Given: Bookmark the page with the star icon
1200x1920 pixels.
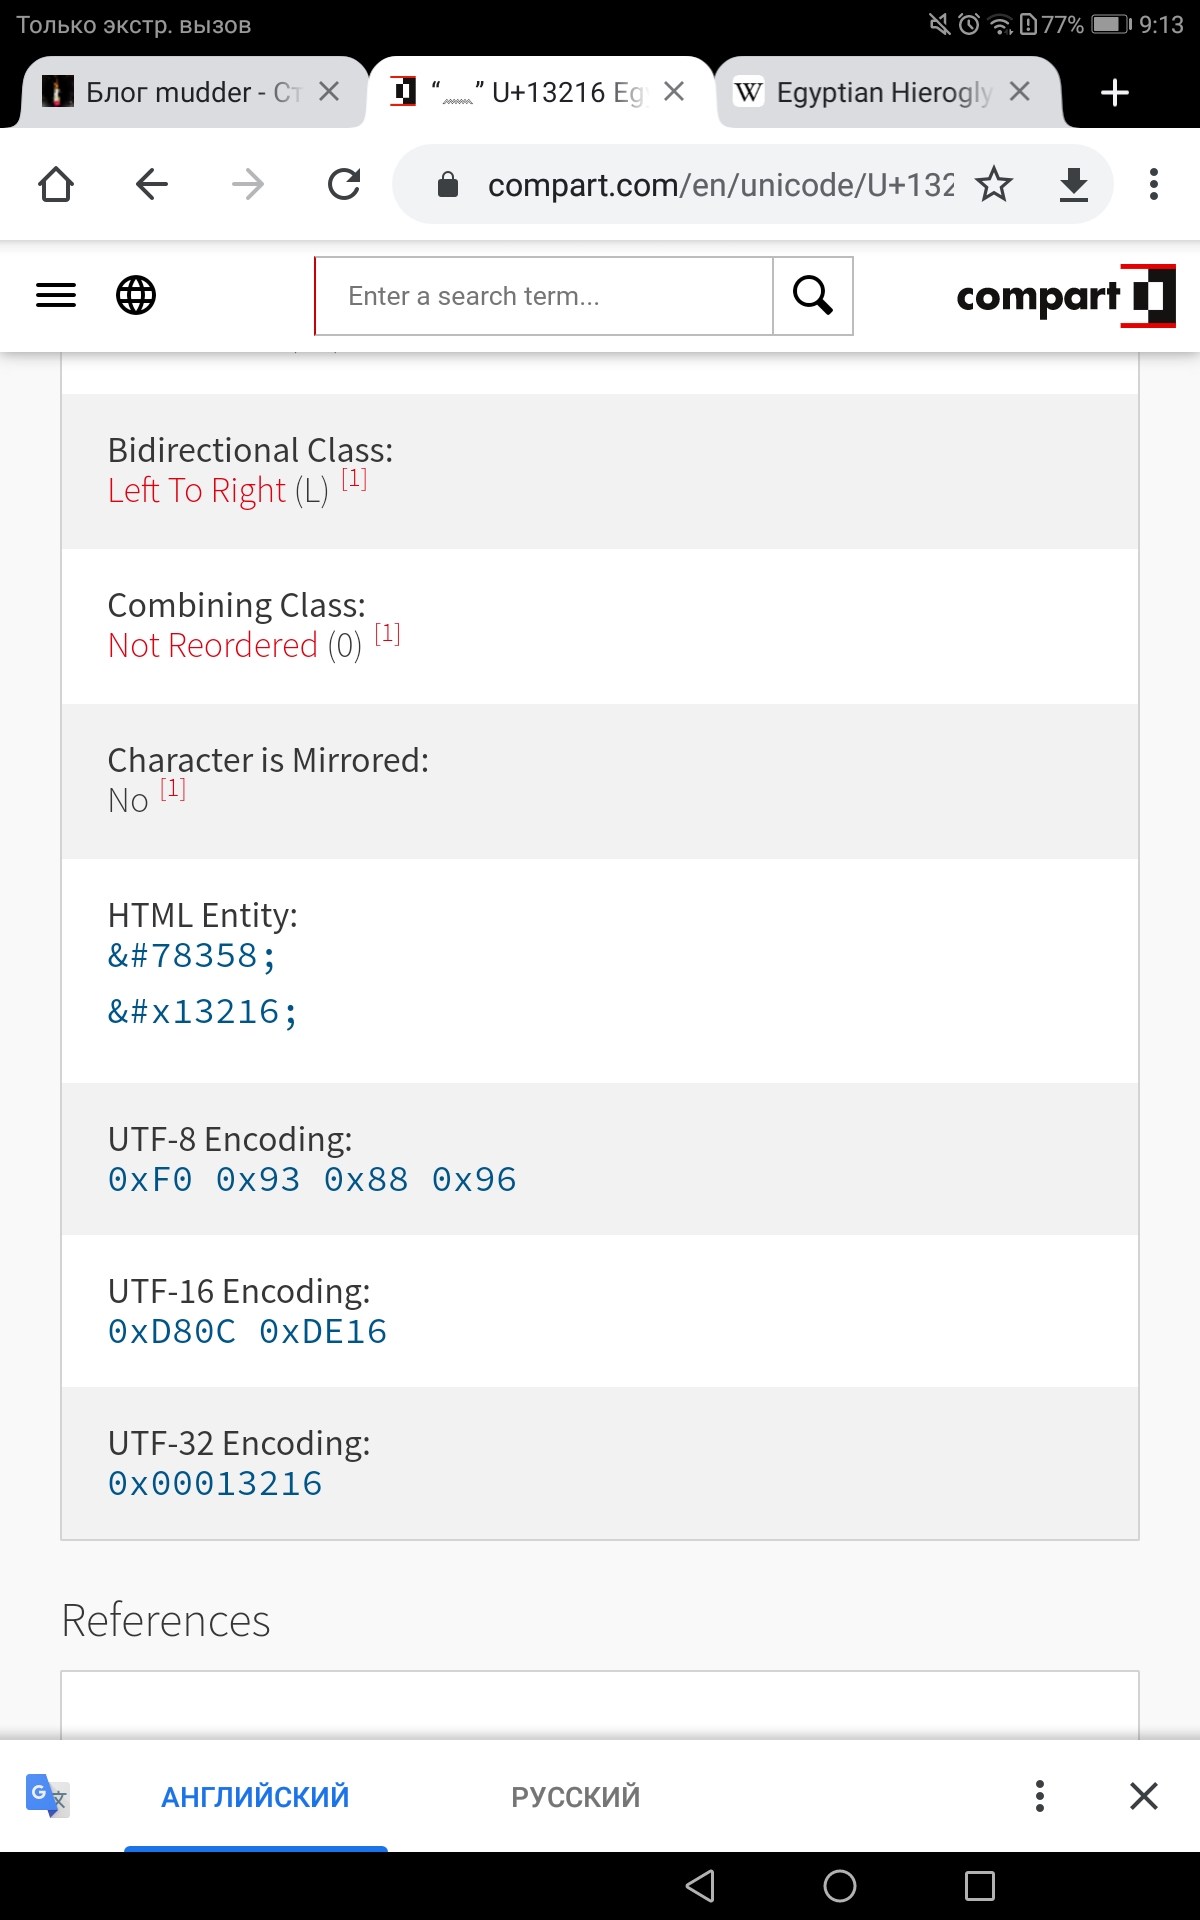Looking at the screenshot, I should (x=994, y=184).
